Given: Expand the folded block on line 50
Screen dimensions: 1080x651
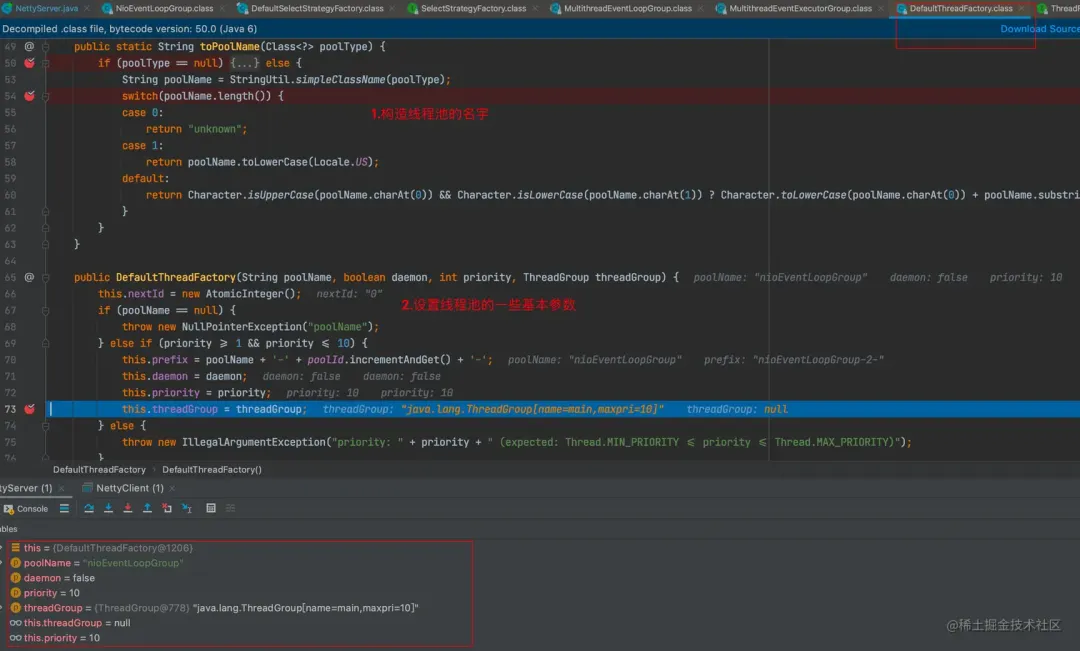Looking at the screenshot, I should [241, 63].
